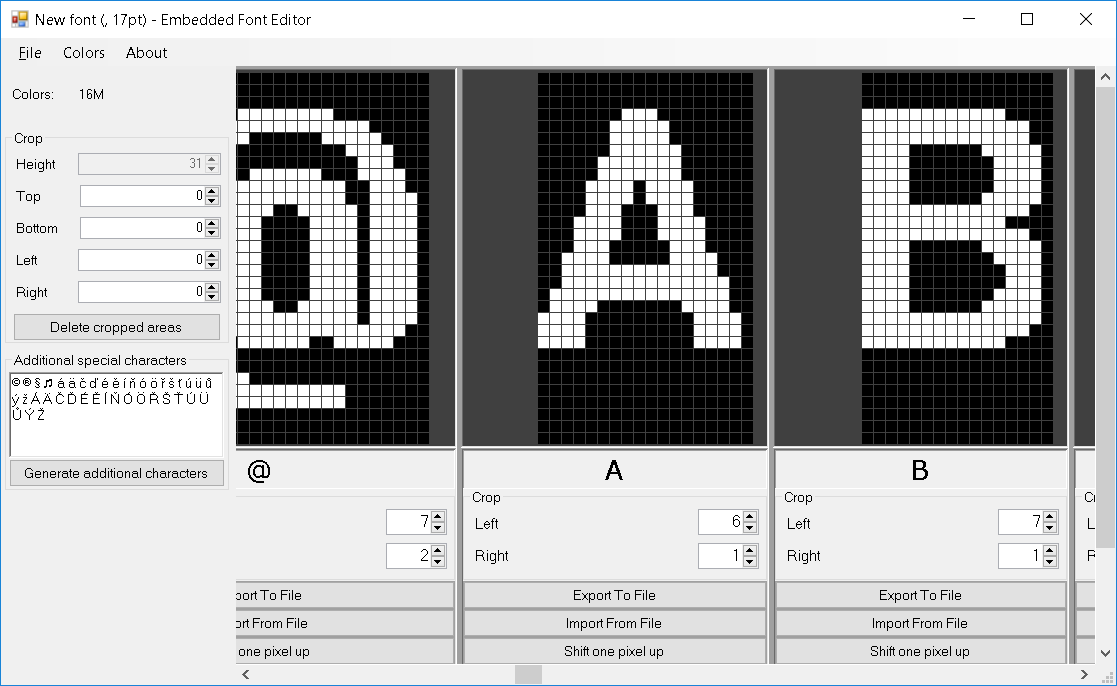Decrease the Bottom crop value

(x=211, y=233)
